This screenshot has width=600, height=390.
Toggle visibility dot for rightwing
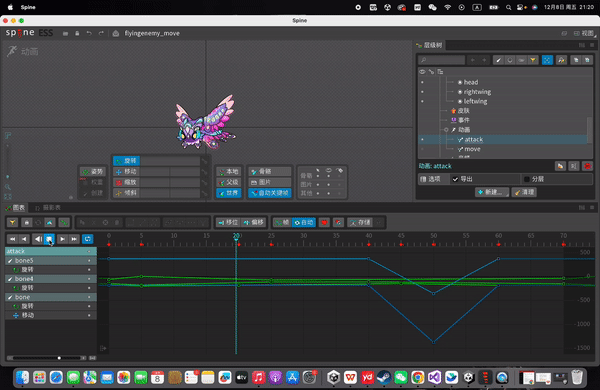click(x=422, y=92)
